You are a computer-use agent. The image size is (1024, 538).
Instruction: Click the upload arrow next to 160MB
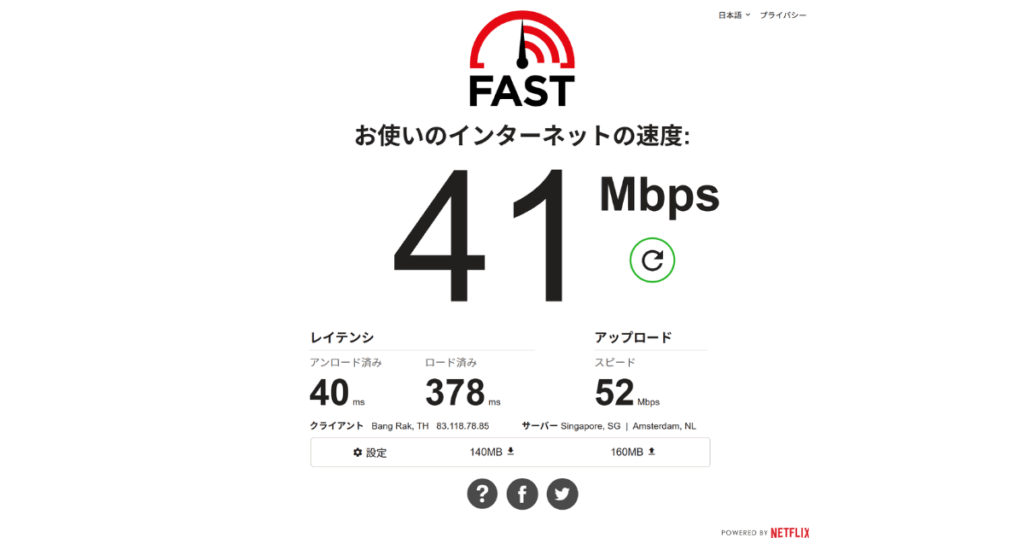[651, 451]
